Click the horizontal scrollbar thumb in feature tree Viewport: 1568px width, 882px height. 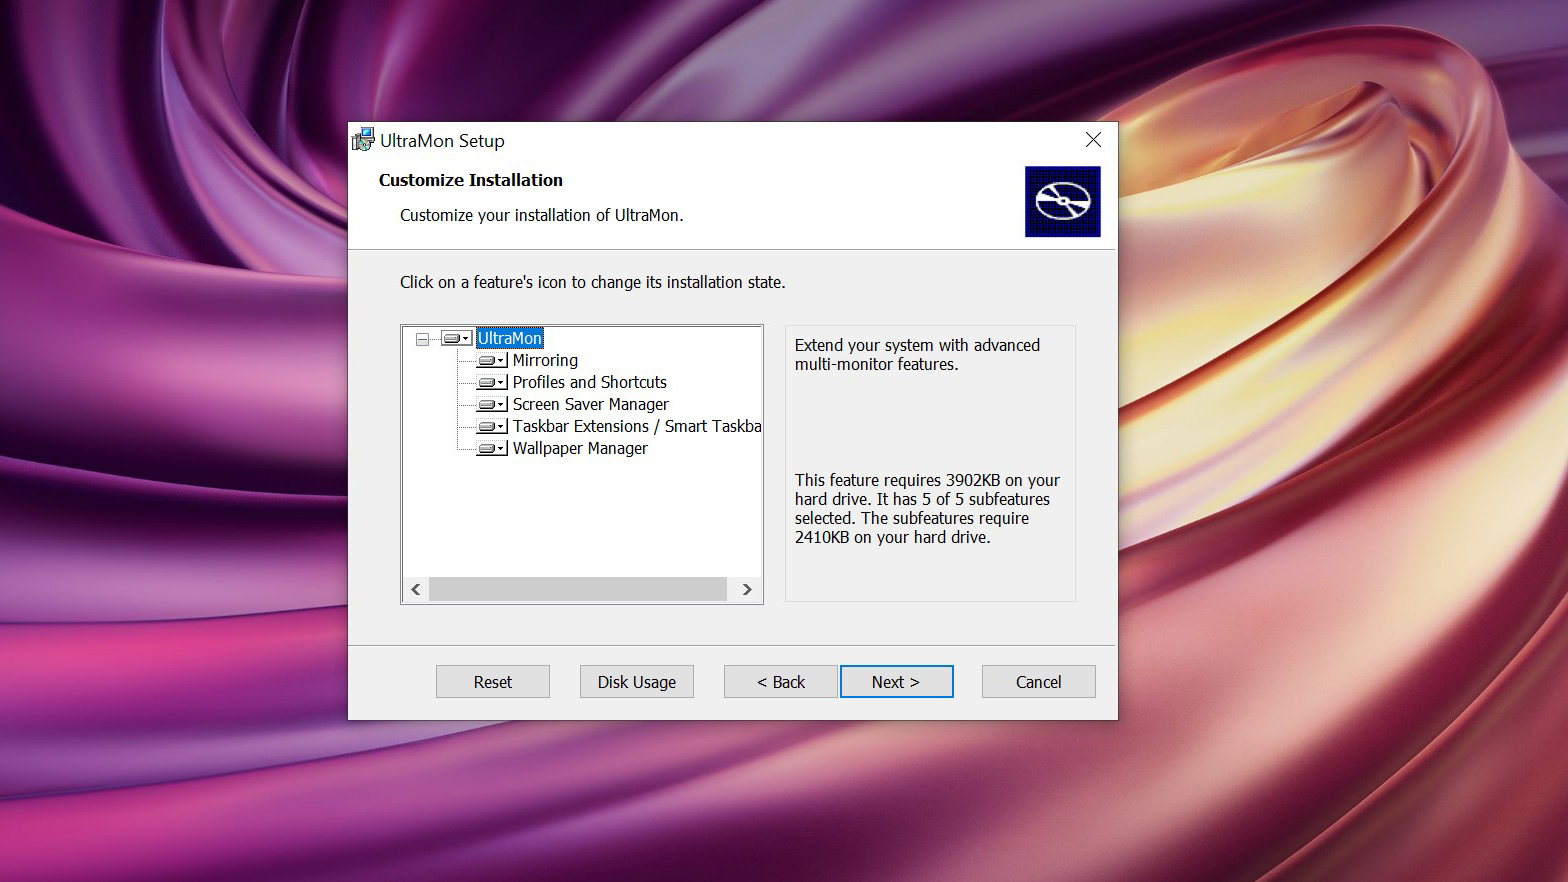point(578,590)
